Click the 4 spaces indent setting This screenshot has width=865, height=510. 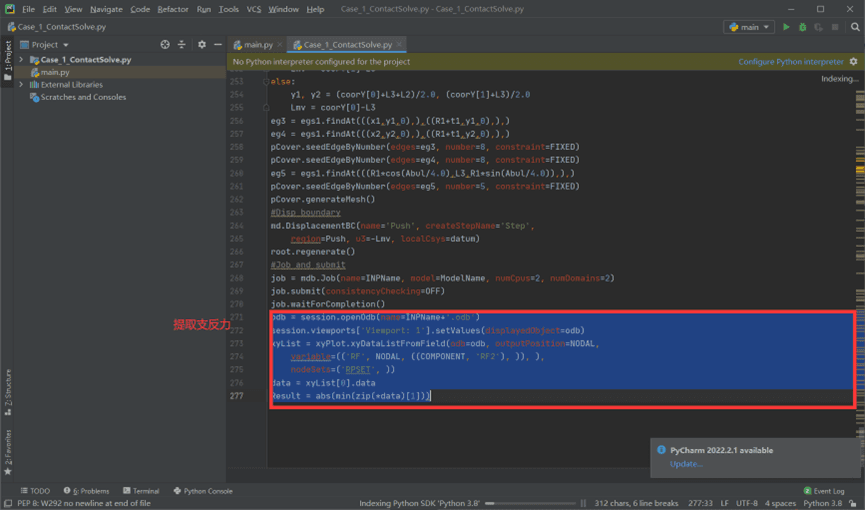781,503
